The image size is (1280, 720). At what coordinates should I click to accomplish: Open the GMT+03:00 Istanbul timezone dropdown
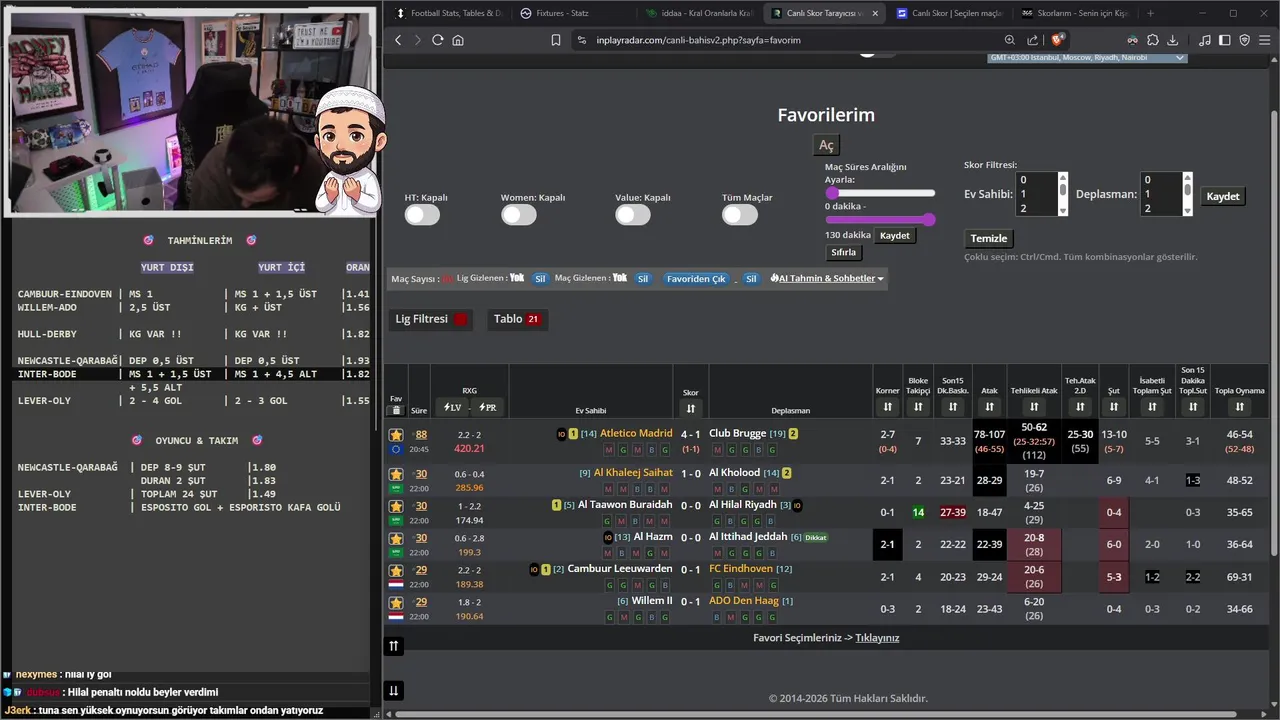coord(1087,58)
